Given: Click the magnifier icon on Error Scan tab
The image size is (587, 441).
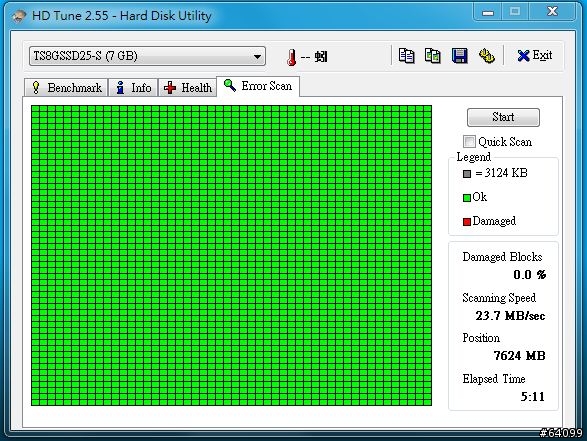Looking at the screenshot, I should click(230, 85).
